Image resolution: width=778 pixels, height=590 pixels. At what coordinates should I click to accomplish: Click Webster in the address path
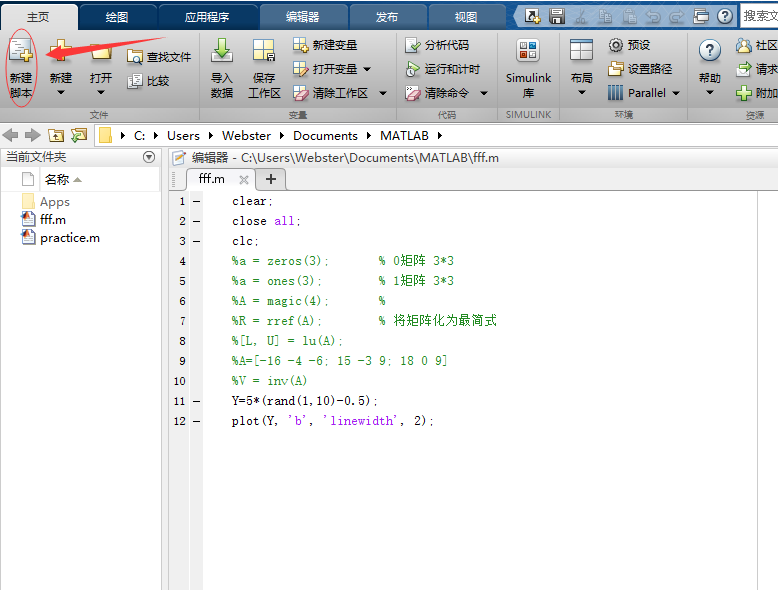point(246,135)
